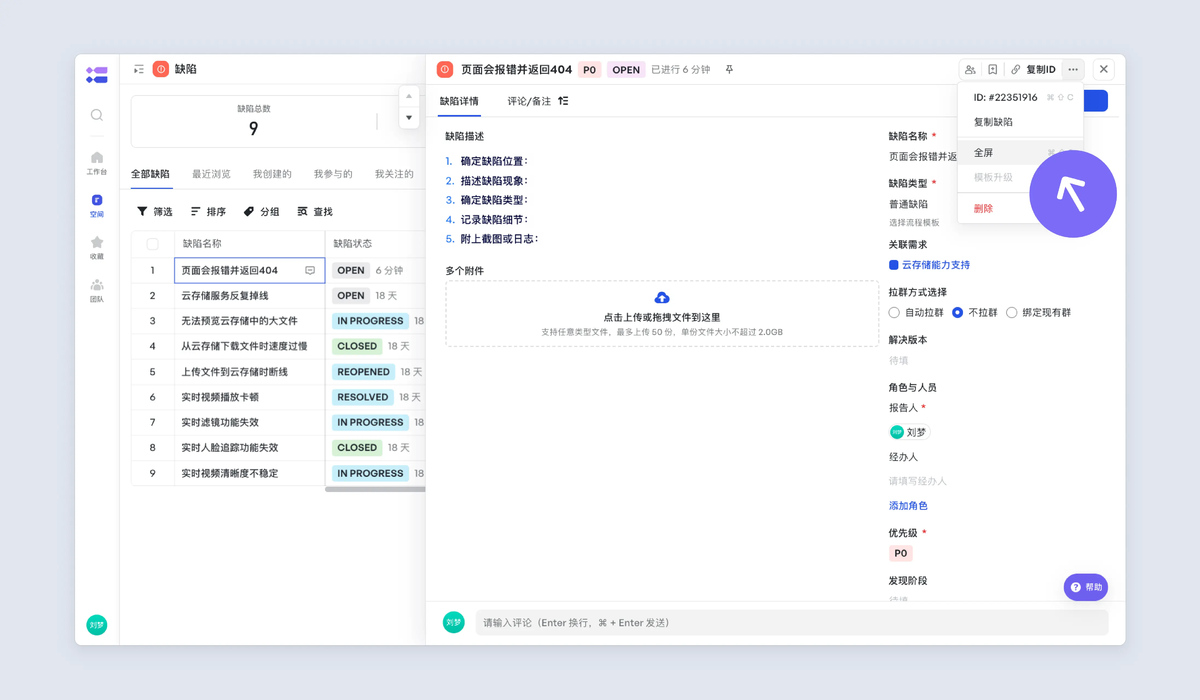1200x700 pixels.
Task: Choose 复制缺陷 from the menu
Action: (x=1021, y=122)
